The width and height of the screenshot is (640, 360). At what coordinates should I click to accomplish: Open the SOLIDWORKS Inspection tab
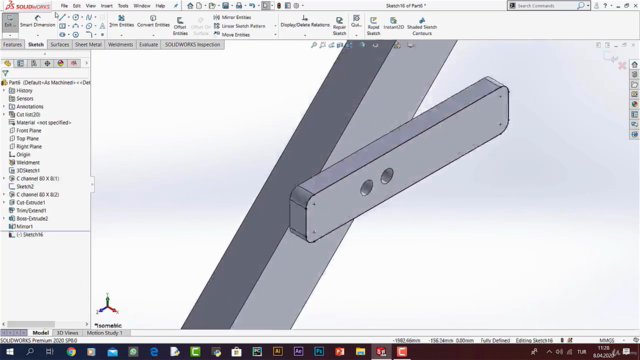pos(192,44)
